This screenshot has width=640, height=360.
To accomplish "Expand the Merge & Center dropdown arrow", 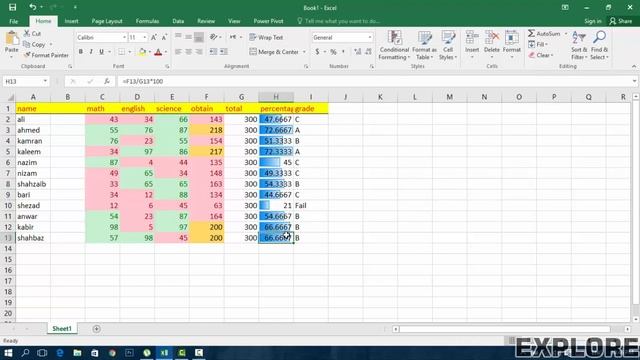I will pyautogui.click(x=304, y=52).
